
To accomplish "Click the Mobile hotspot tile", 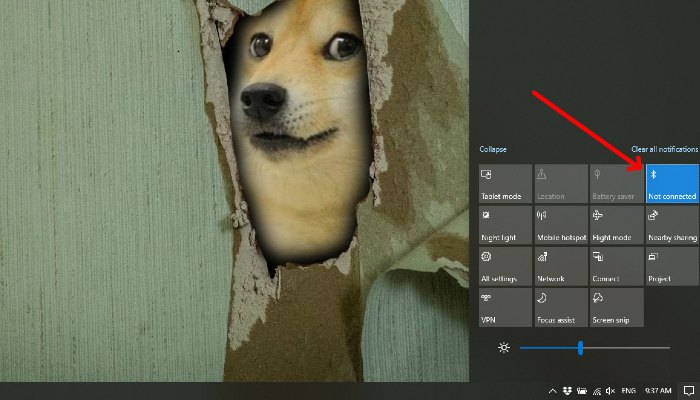I will (561, 225).
